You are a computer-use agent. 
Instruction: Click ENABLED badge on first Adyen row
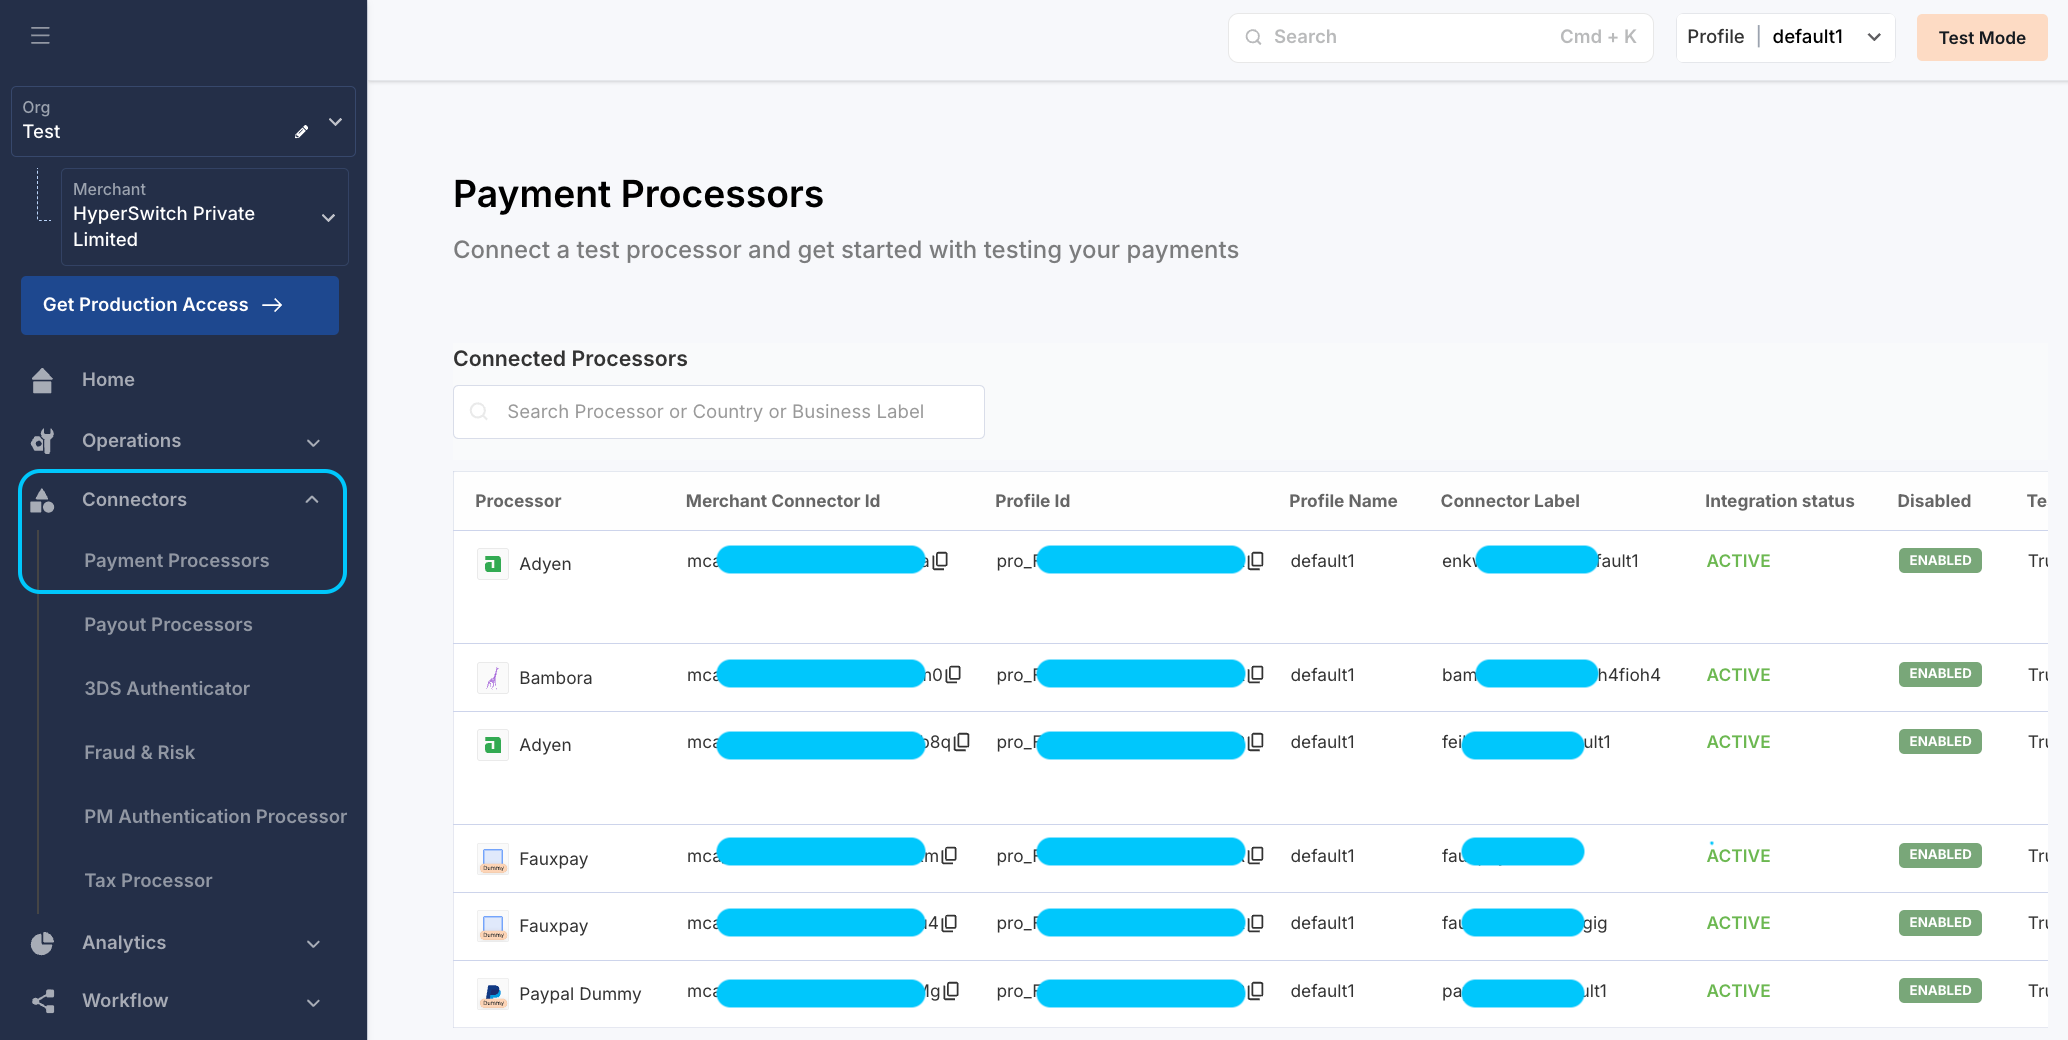tap(1939, 561)
